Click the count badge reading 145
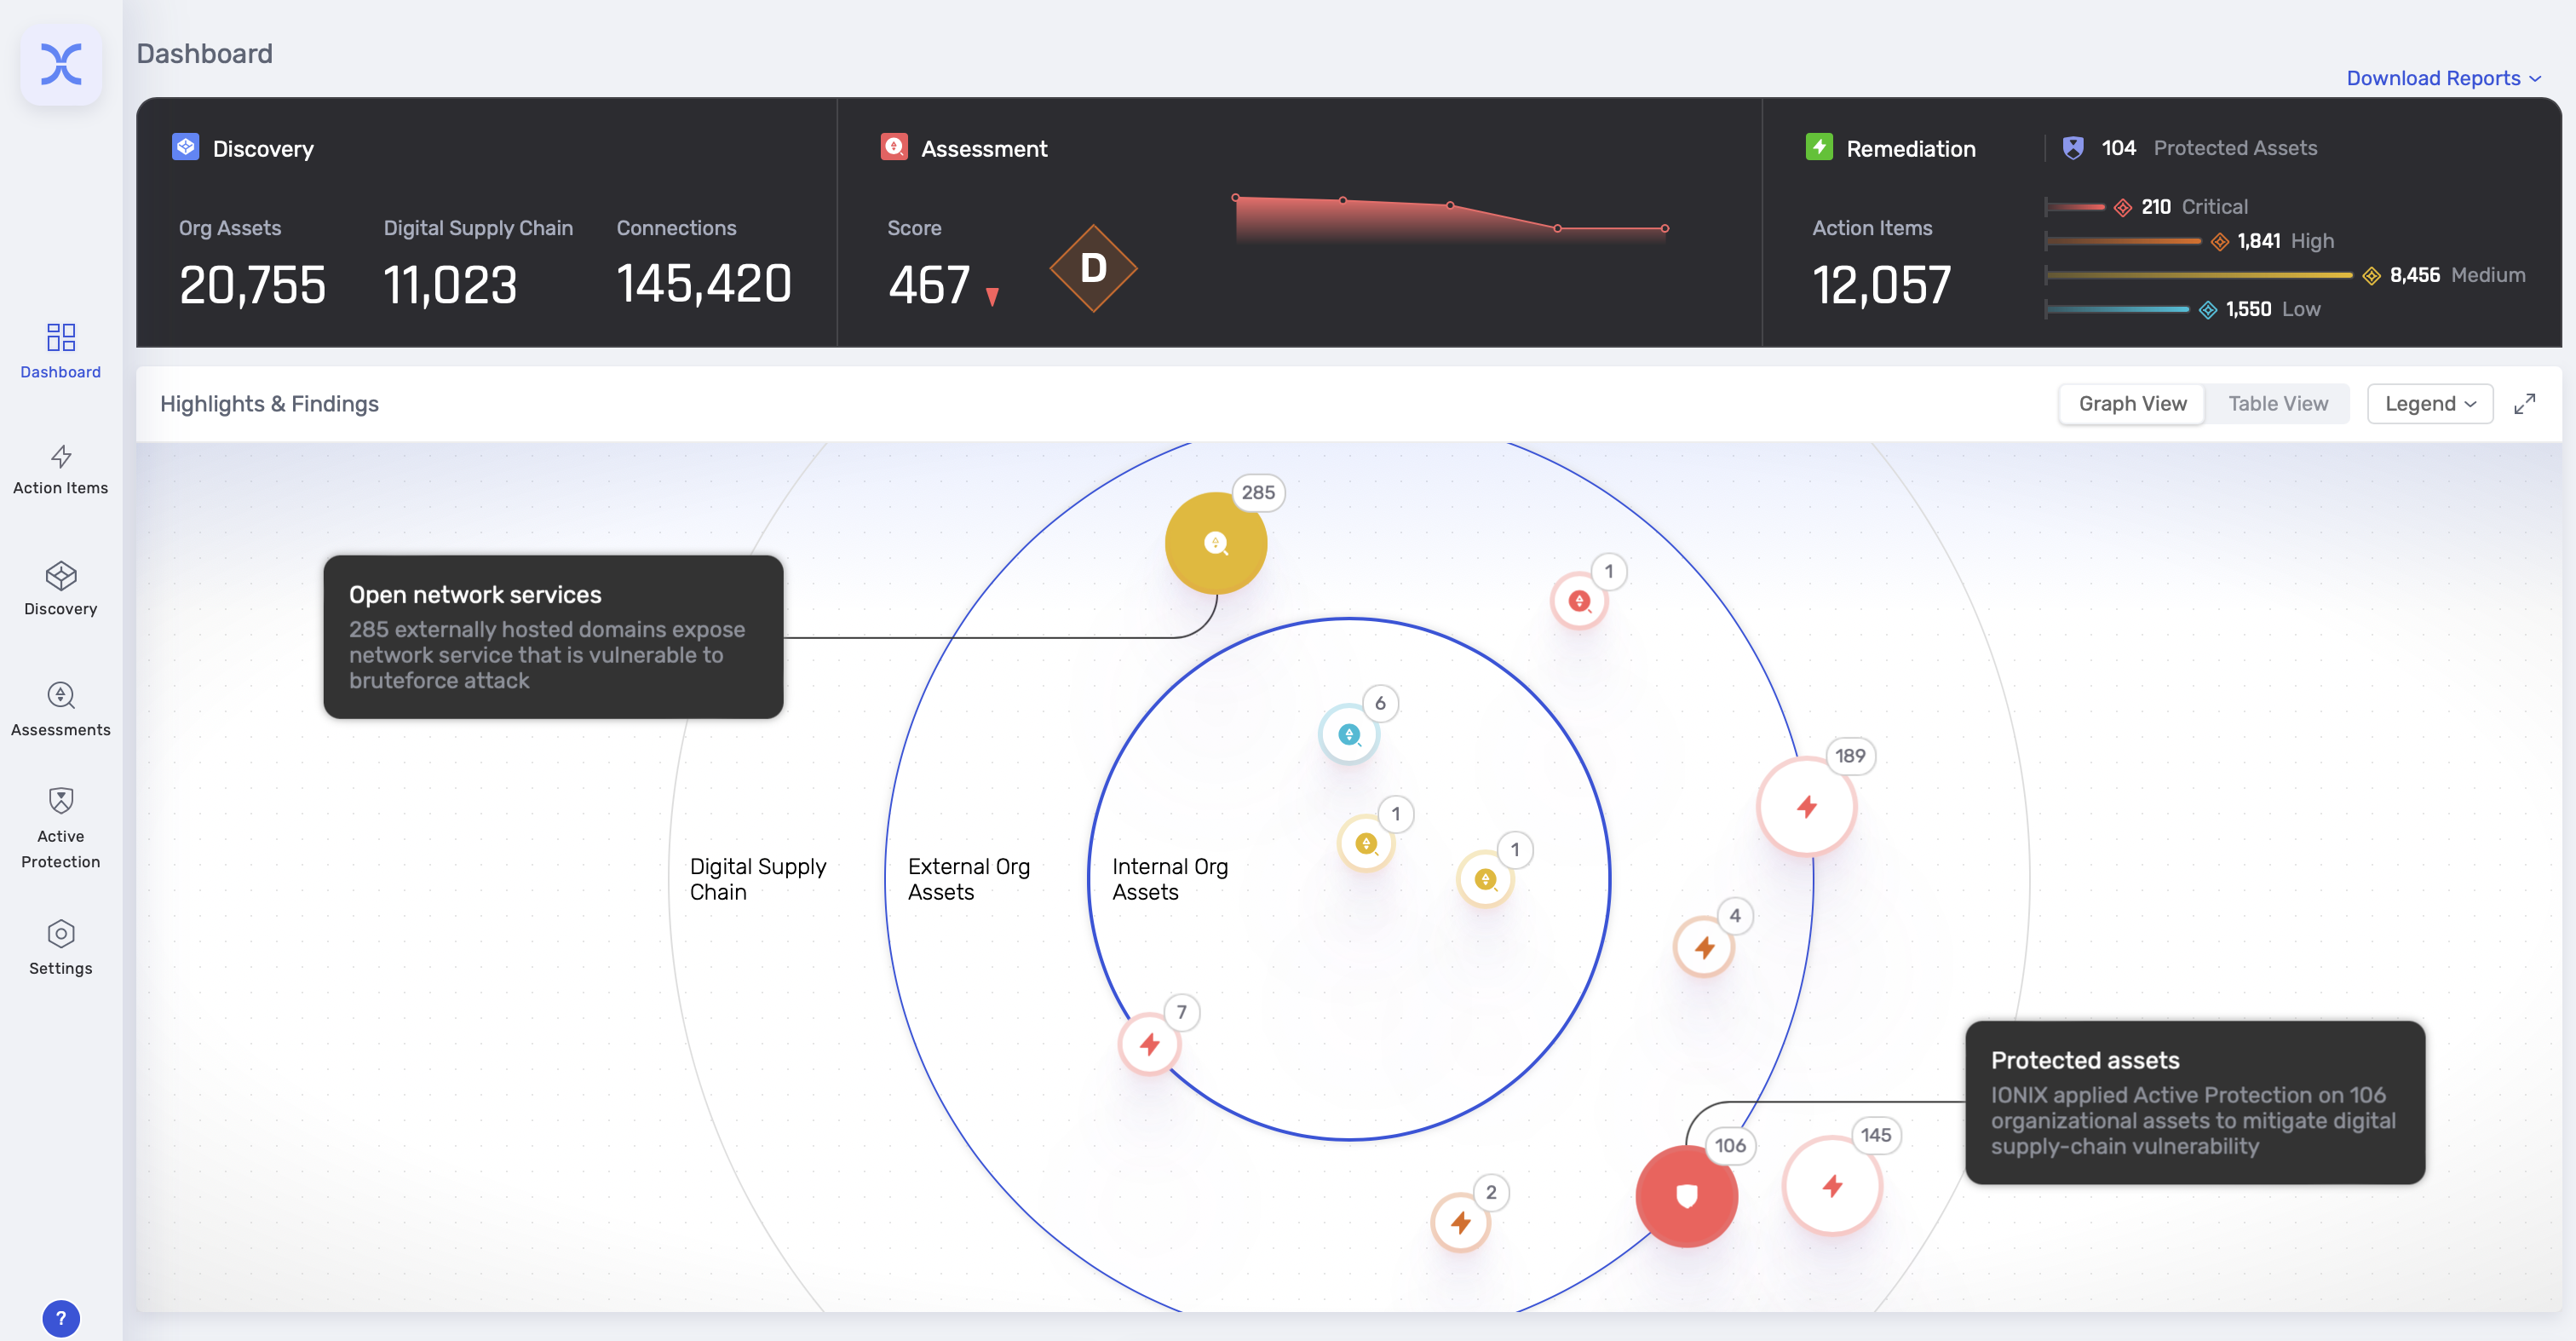 (1876, 1135)
